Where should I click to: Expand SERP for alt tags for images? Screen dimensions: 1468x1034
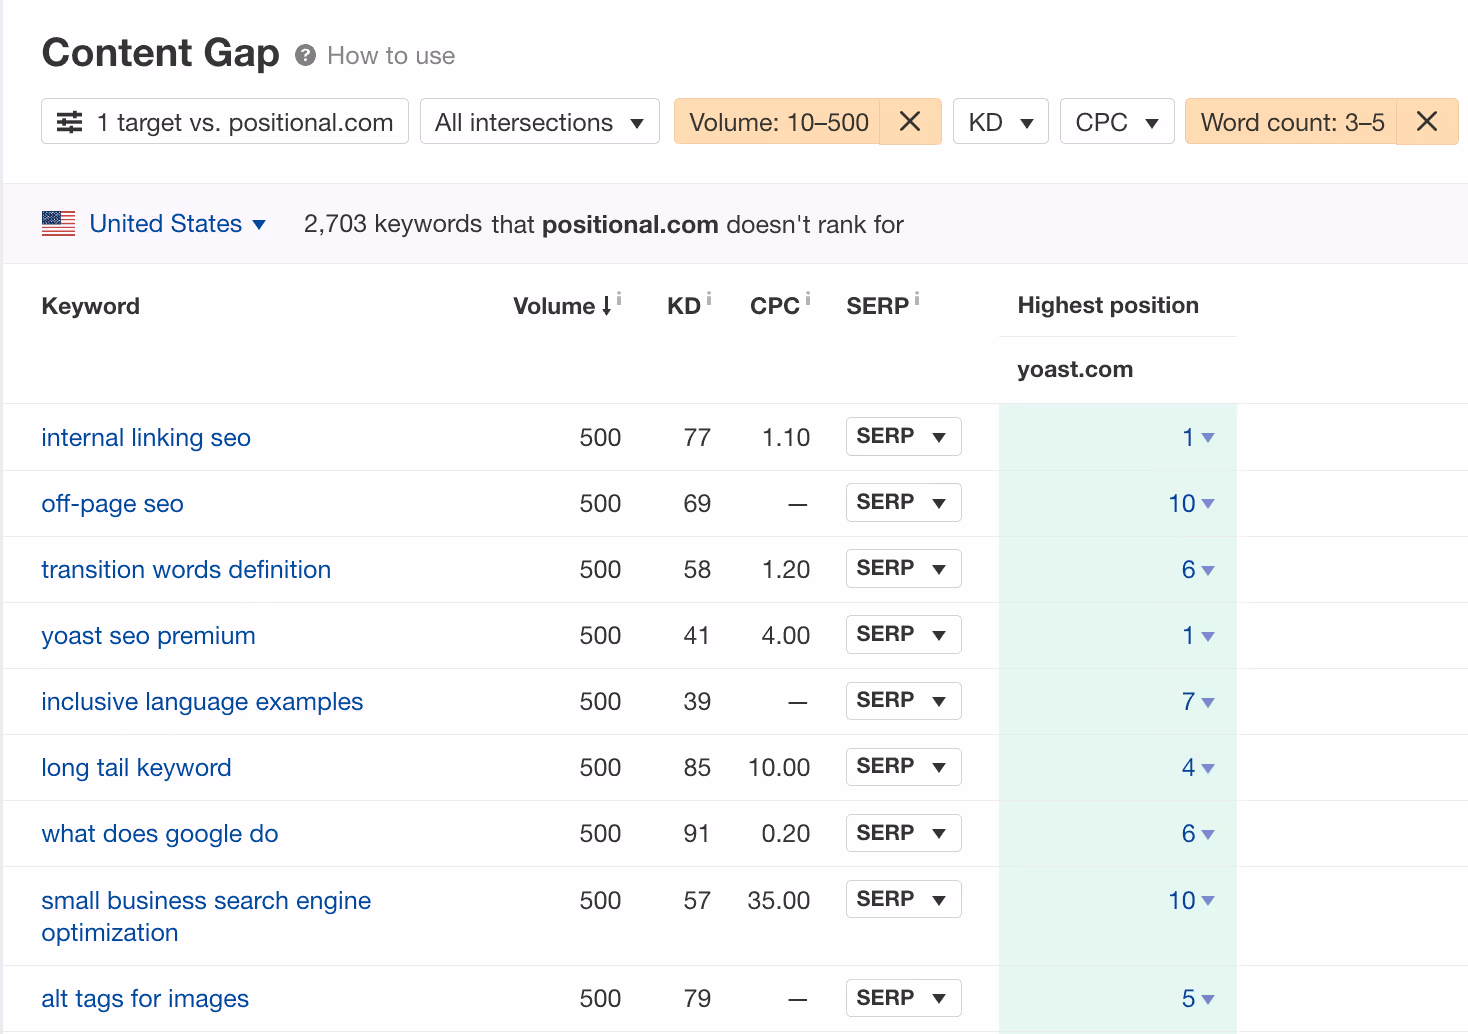[903, 998]
